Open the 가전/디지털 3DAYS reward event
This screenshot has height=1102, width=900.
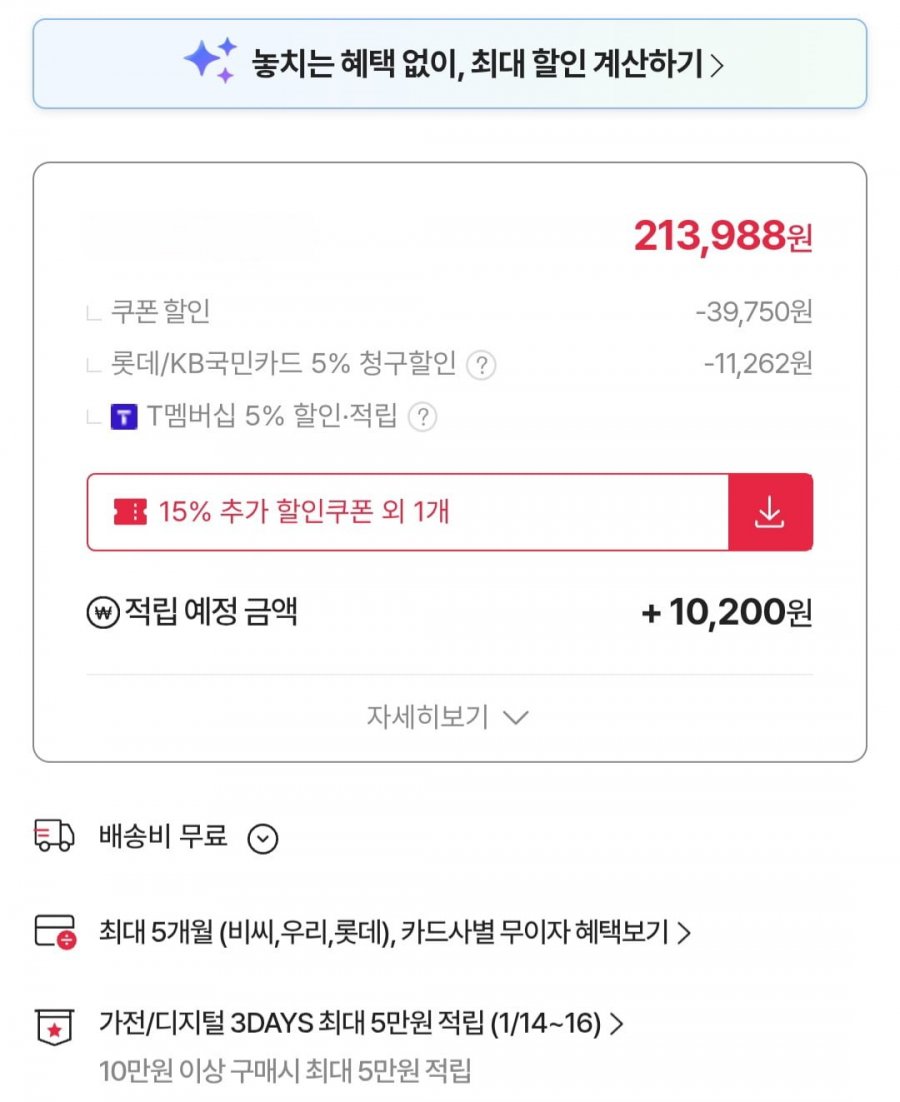point(361,1024)
